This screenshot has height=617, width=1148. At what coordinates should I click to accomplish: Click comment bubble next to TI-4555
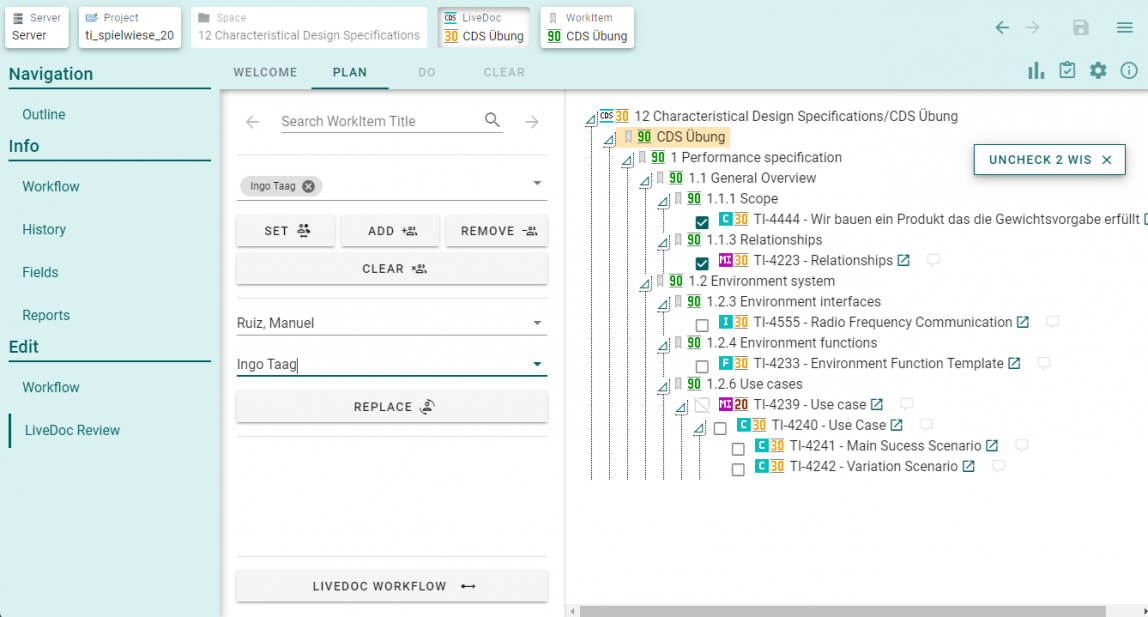pos(1052,322)
